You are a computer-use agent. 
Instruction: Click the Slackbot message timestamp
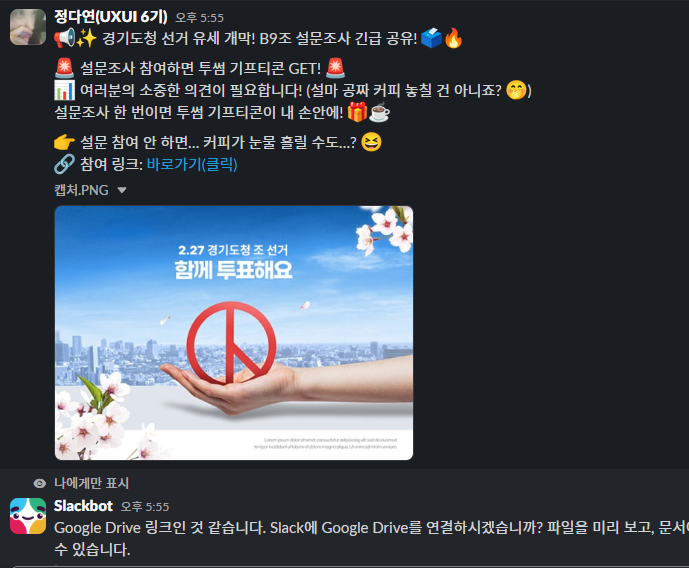(145, 507)
